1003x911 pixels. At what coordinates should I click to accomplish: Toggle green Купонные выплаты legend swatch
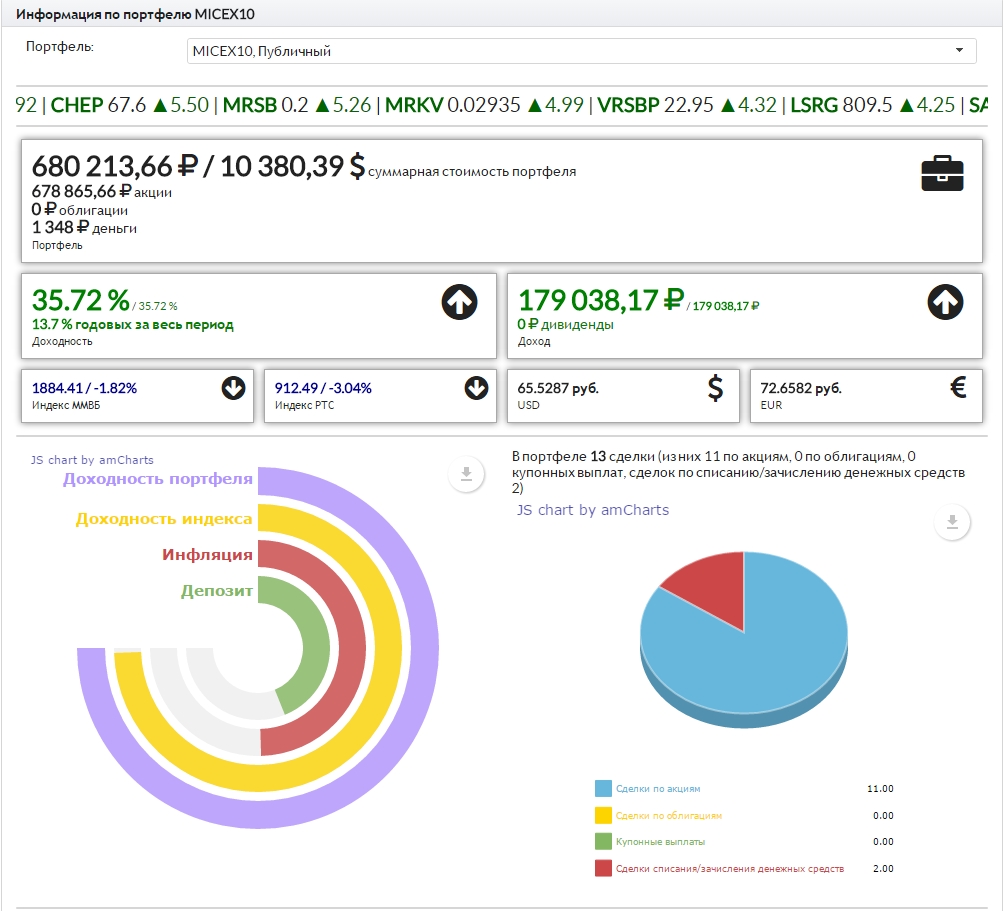[x=603, y=841]
